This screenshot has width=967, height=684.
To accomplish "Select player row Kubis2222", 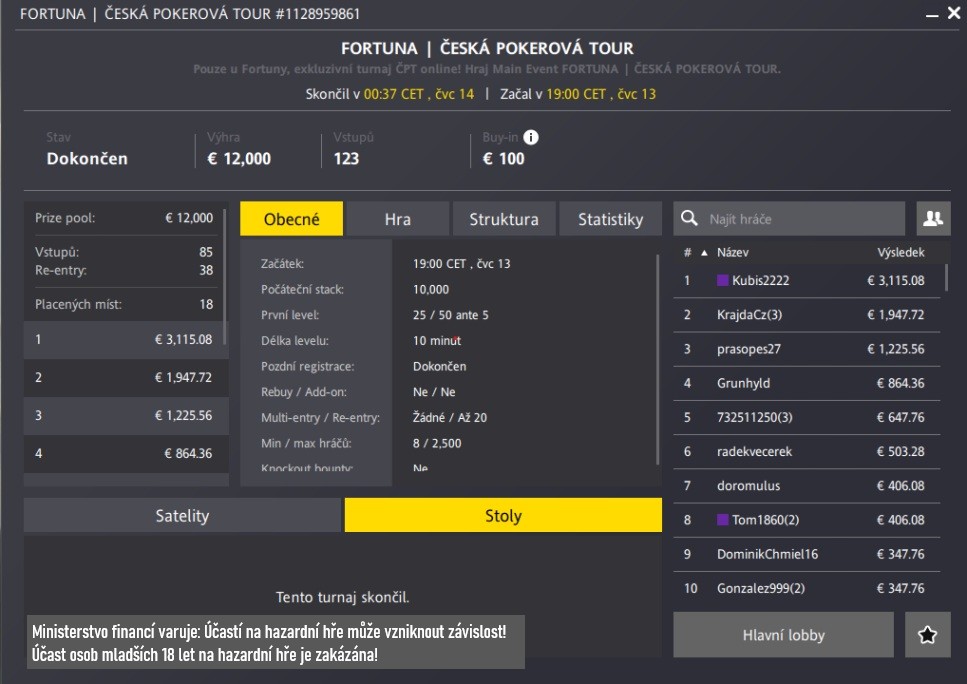I will point(807,280).
